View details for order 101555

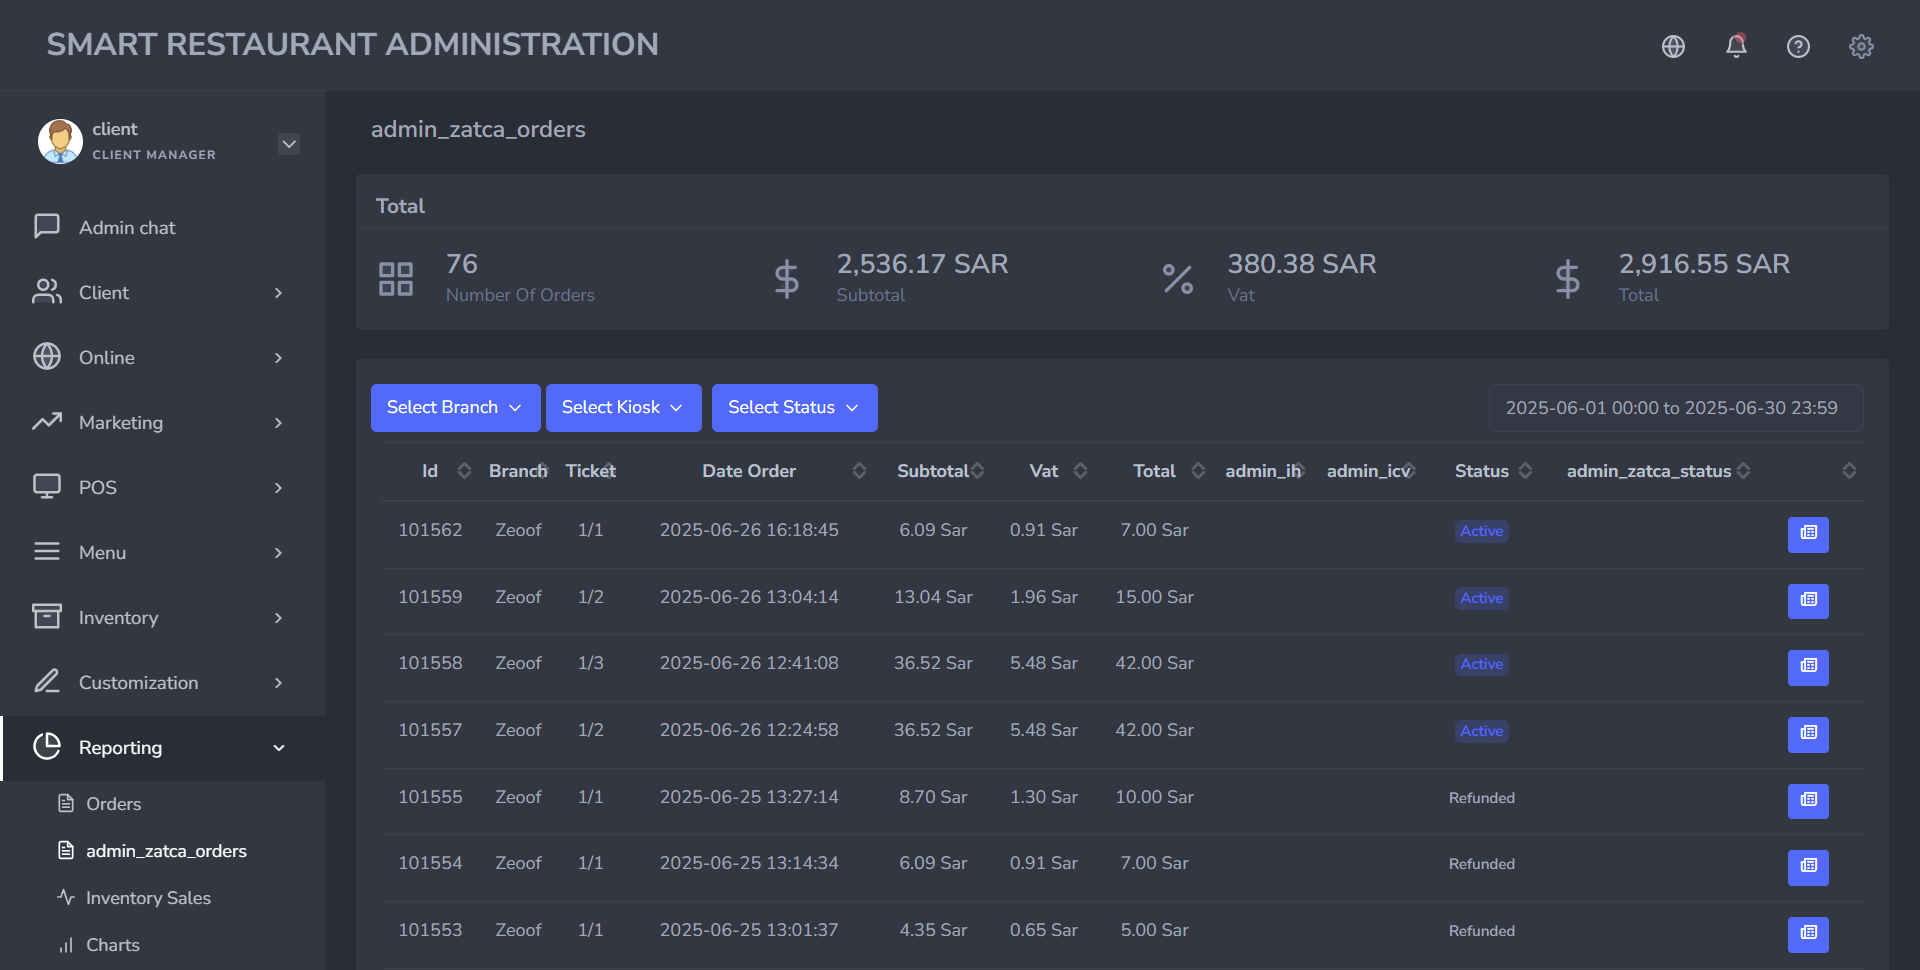(x=1808, y=801)
